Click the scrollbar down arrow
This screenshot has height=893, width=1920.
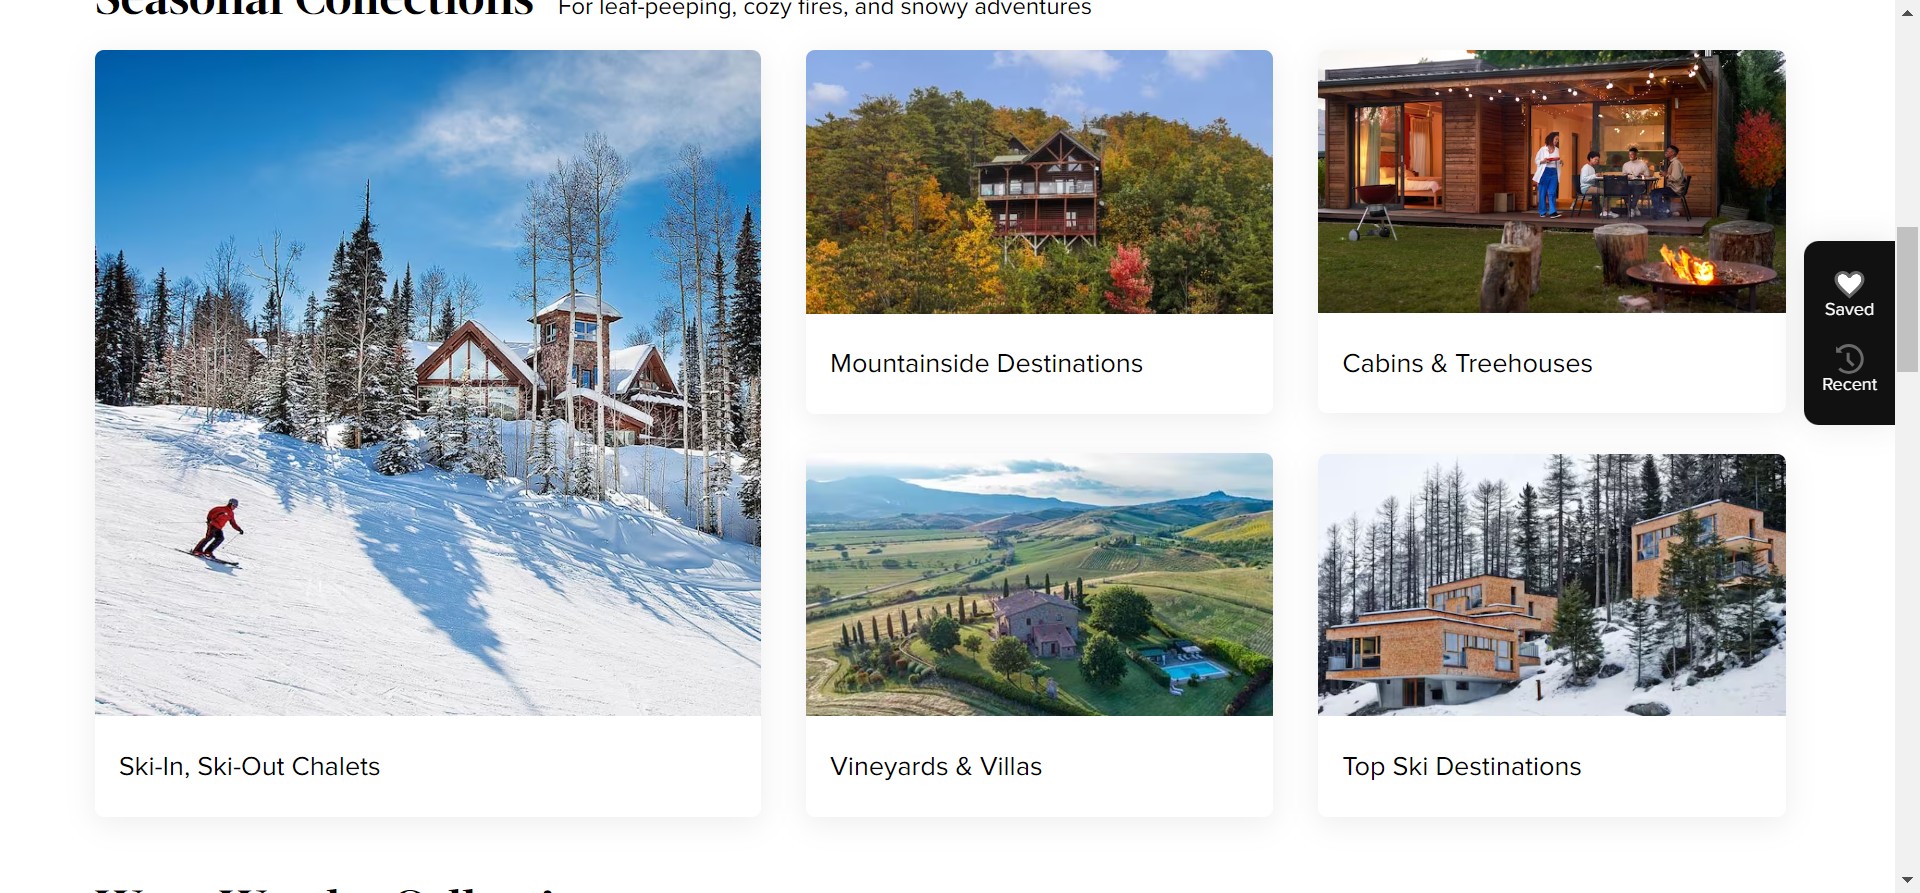[1907, 881]
